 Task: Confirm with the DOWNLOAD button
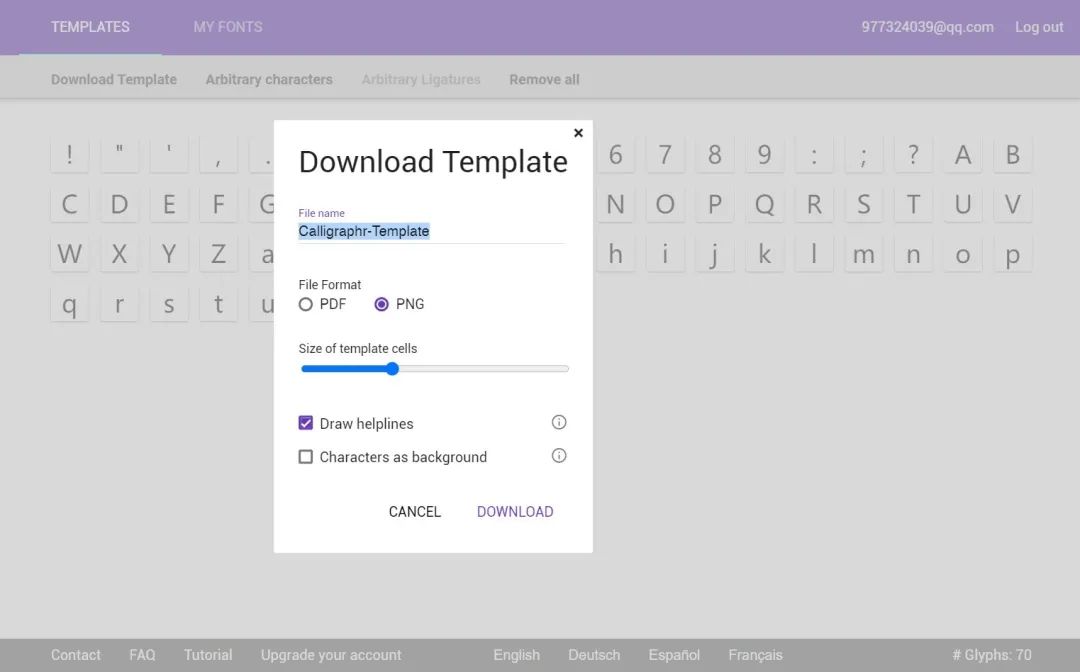click(515, 512)
